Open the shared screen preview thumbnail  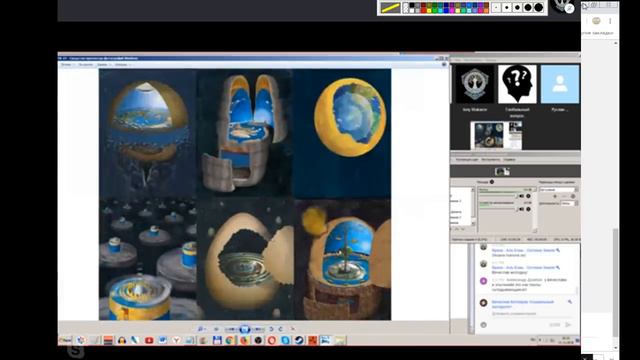496,135
